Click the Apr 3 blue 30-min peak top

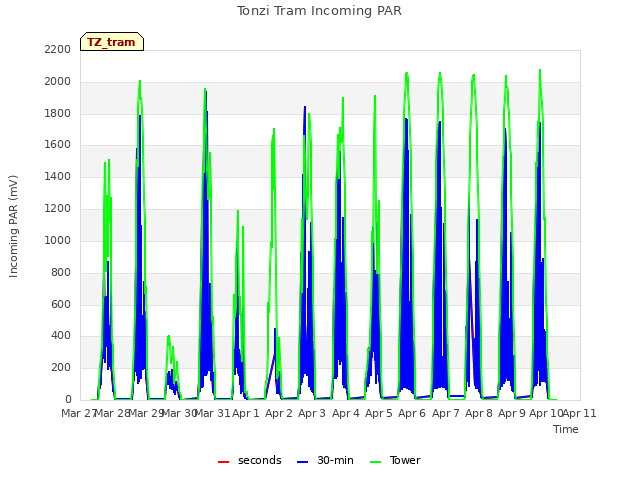click(x=305, y=107)
